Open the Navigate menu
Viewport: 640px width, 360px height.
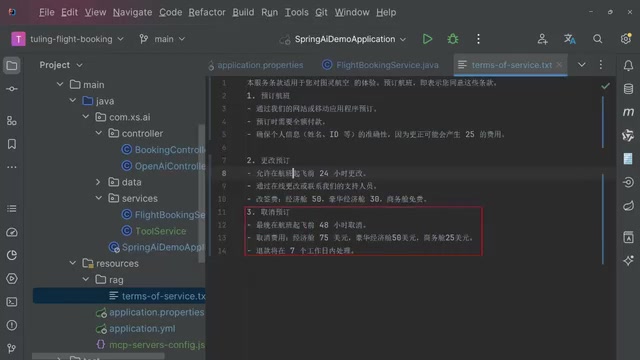click(x=132, y=13)
